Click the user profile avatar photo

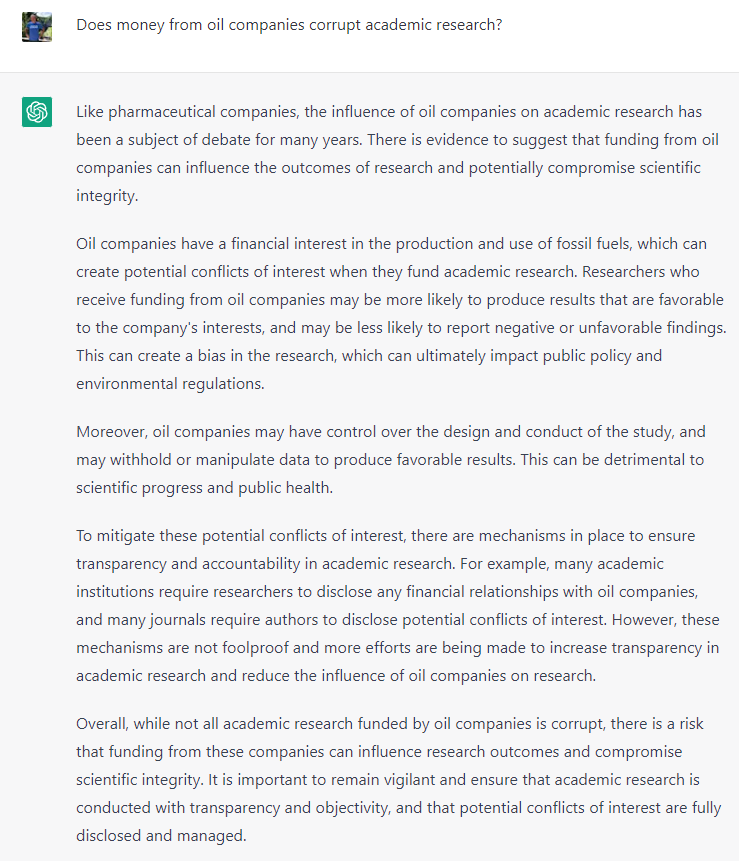pyautogui.click(x=37, y=27)
